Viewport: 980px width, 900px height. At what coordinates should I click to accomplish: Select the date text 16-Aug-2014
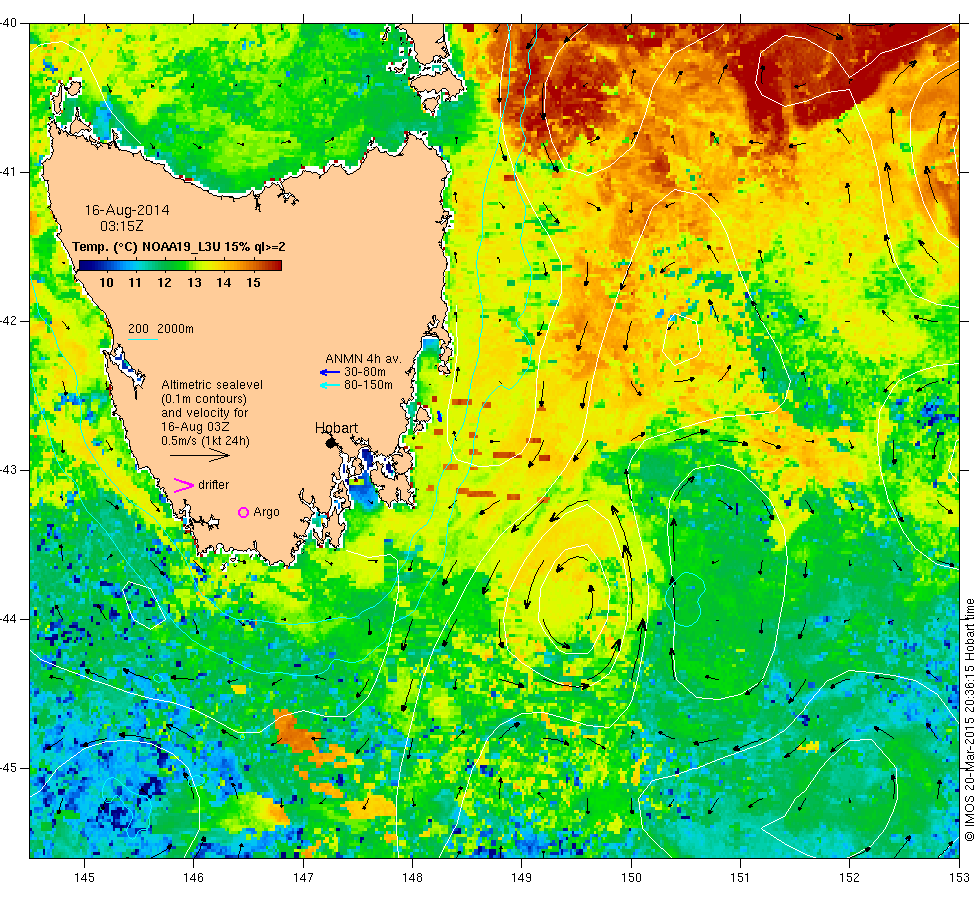127,210
